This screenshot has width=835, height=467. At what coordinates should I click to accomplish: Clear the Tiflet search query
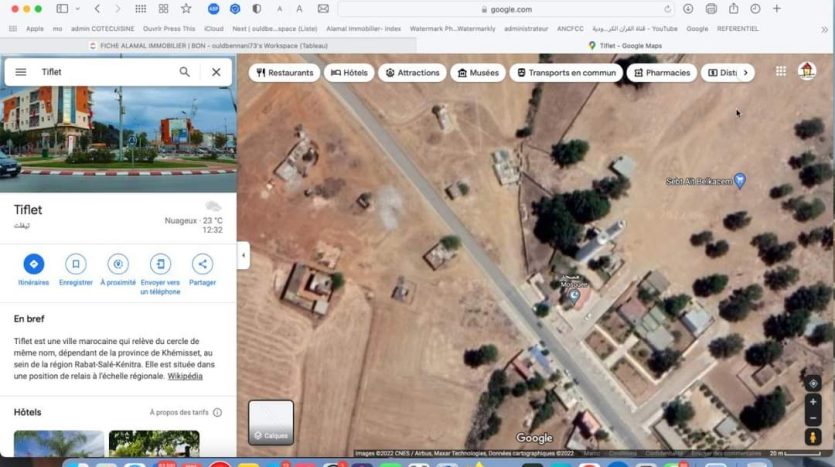216,72
